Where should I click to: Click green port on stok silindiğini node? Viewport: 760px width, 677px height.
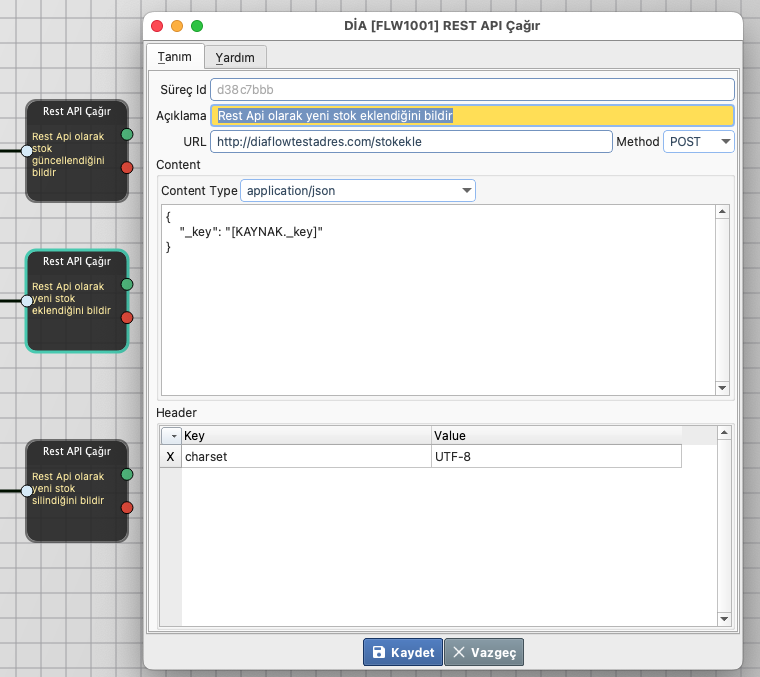(127, 474)
